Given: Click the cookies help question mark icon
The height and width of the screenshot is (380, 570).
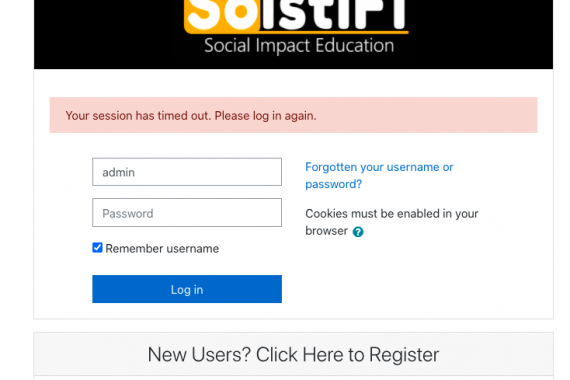Looking at the screenshot, I should point(358,232).
